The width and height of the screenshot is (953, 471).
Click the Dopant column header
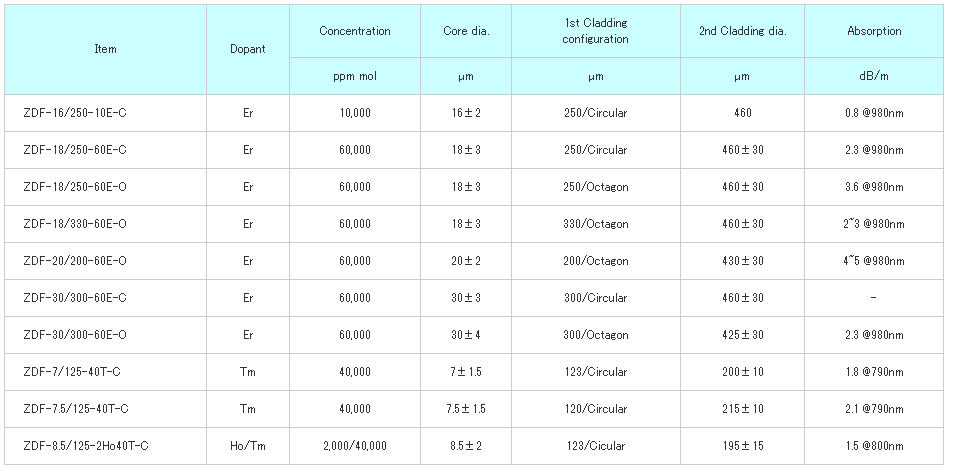(x=248, y=49)
